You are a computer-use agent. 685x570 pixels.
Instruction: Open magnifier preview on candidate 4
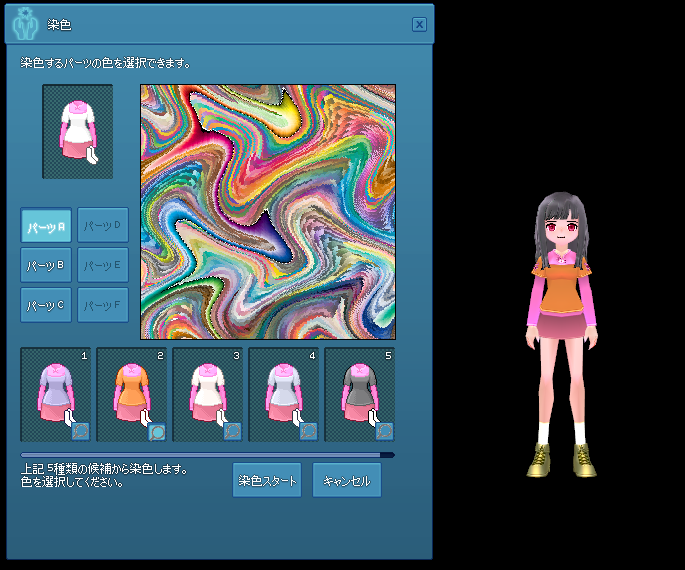(309, 432)
